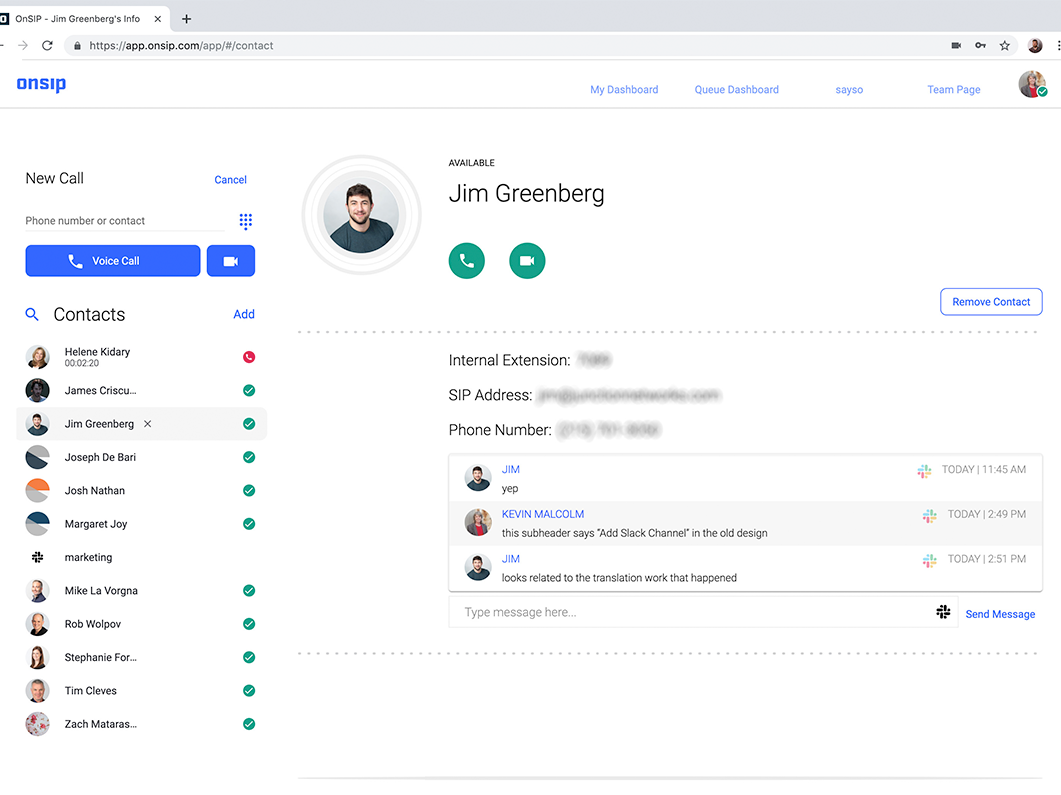The image size is (1061, 795).
Task: Click Add next to Contacts
Action: (244, 314)
